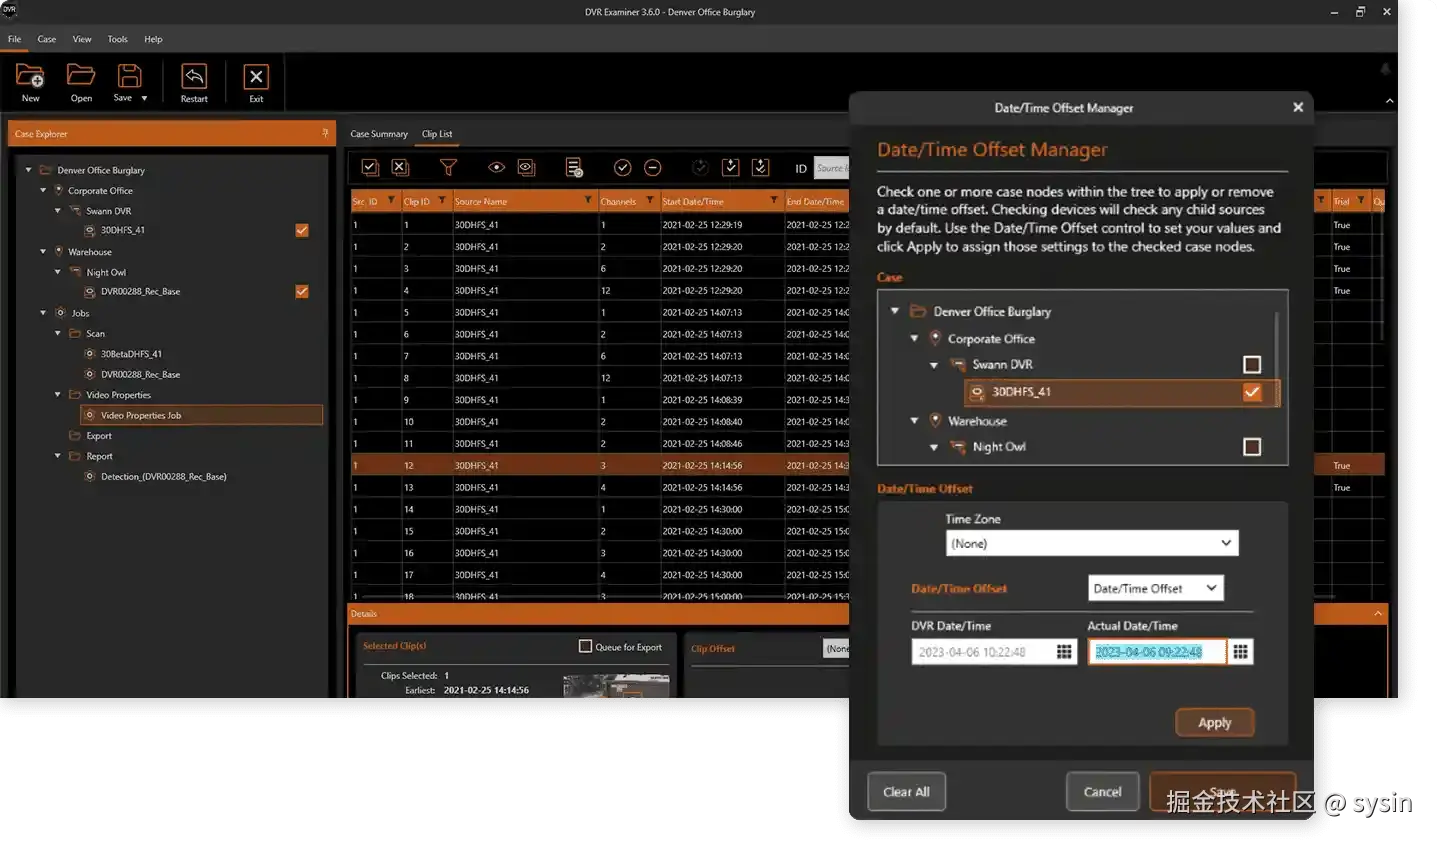Image resolution: width=1437 pixels, height=841 pixels.
Task: Uncheck 30DHFS_41 in Case Explorer
Action: tap(302, 230)
